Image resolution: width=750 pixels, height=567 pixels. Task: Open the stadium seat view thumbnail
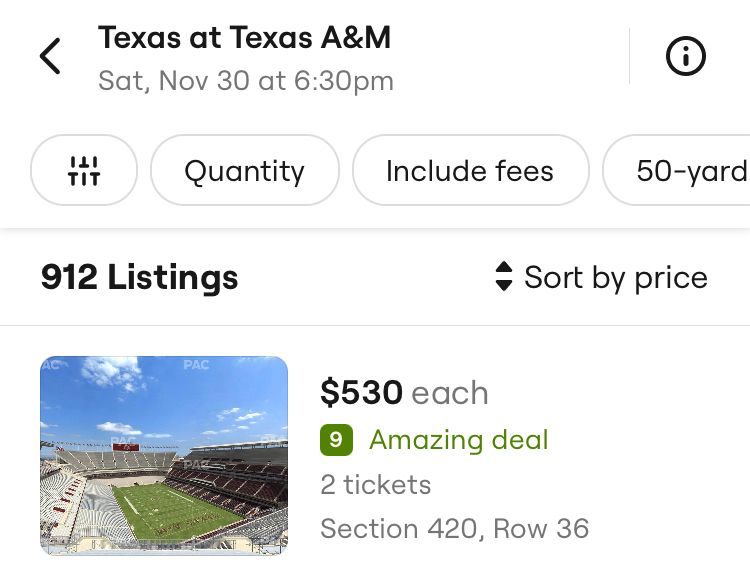coord(164,455)
